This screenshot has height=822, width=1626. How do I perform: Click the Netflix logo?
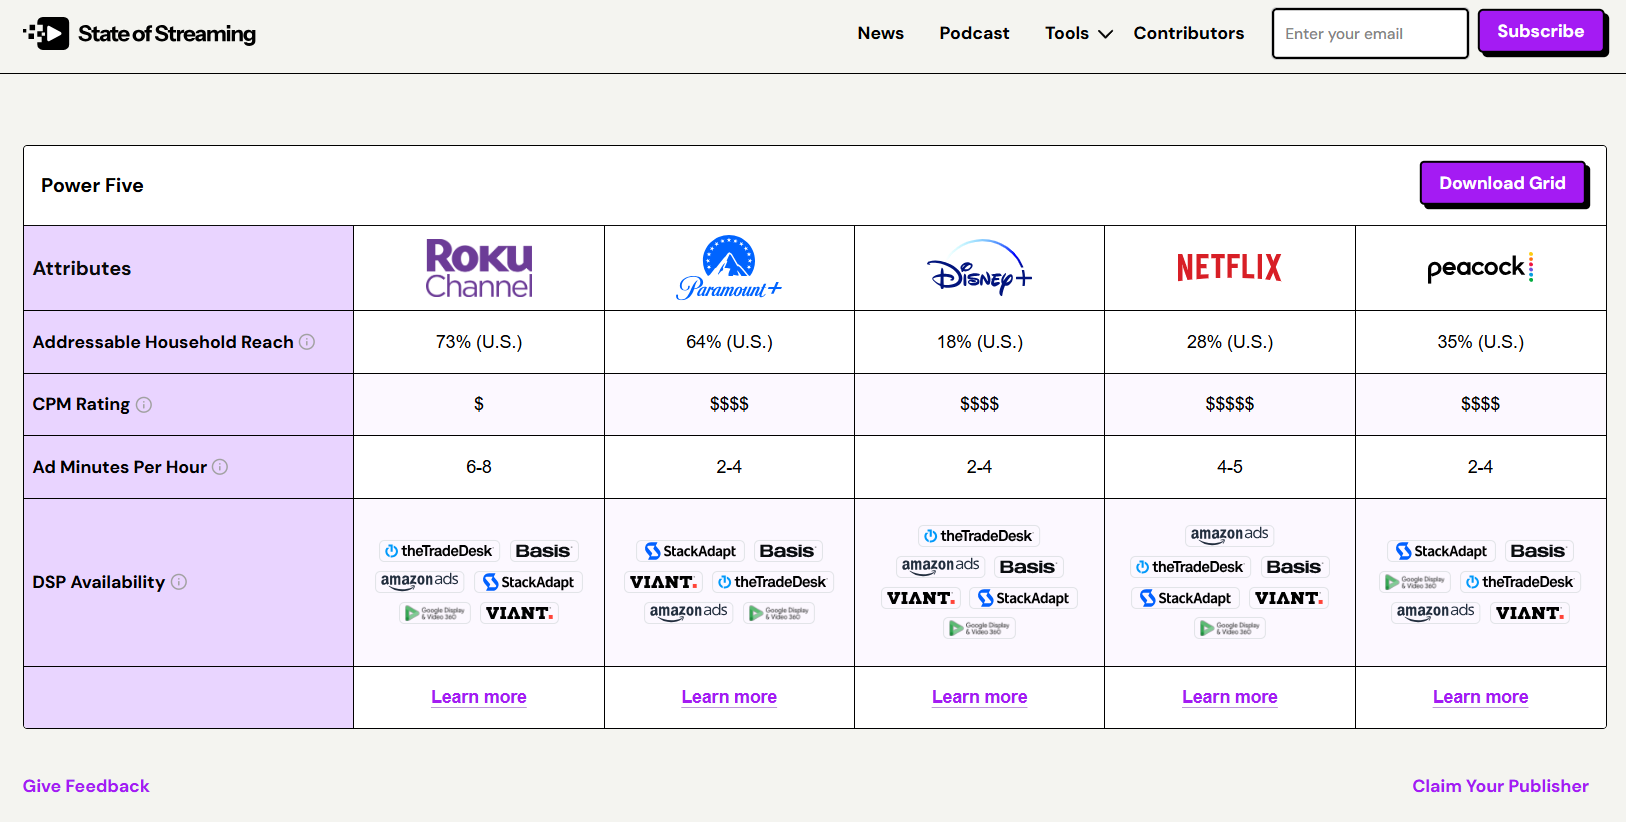[1229, 268]
